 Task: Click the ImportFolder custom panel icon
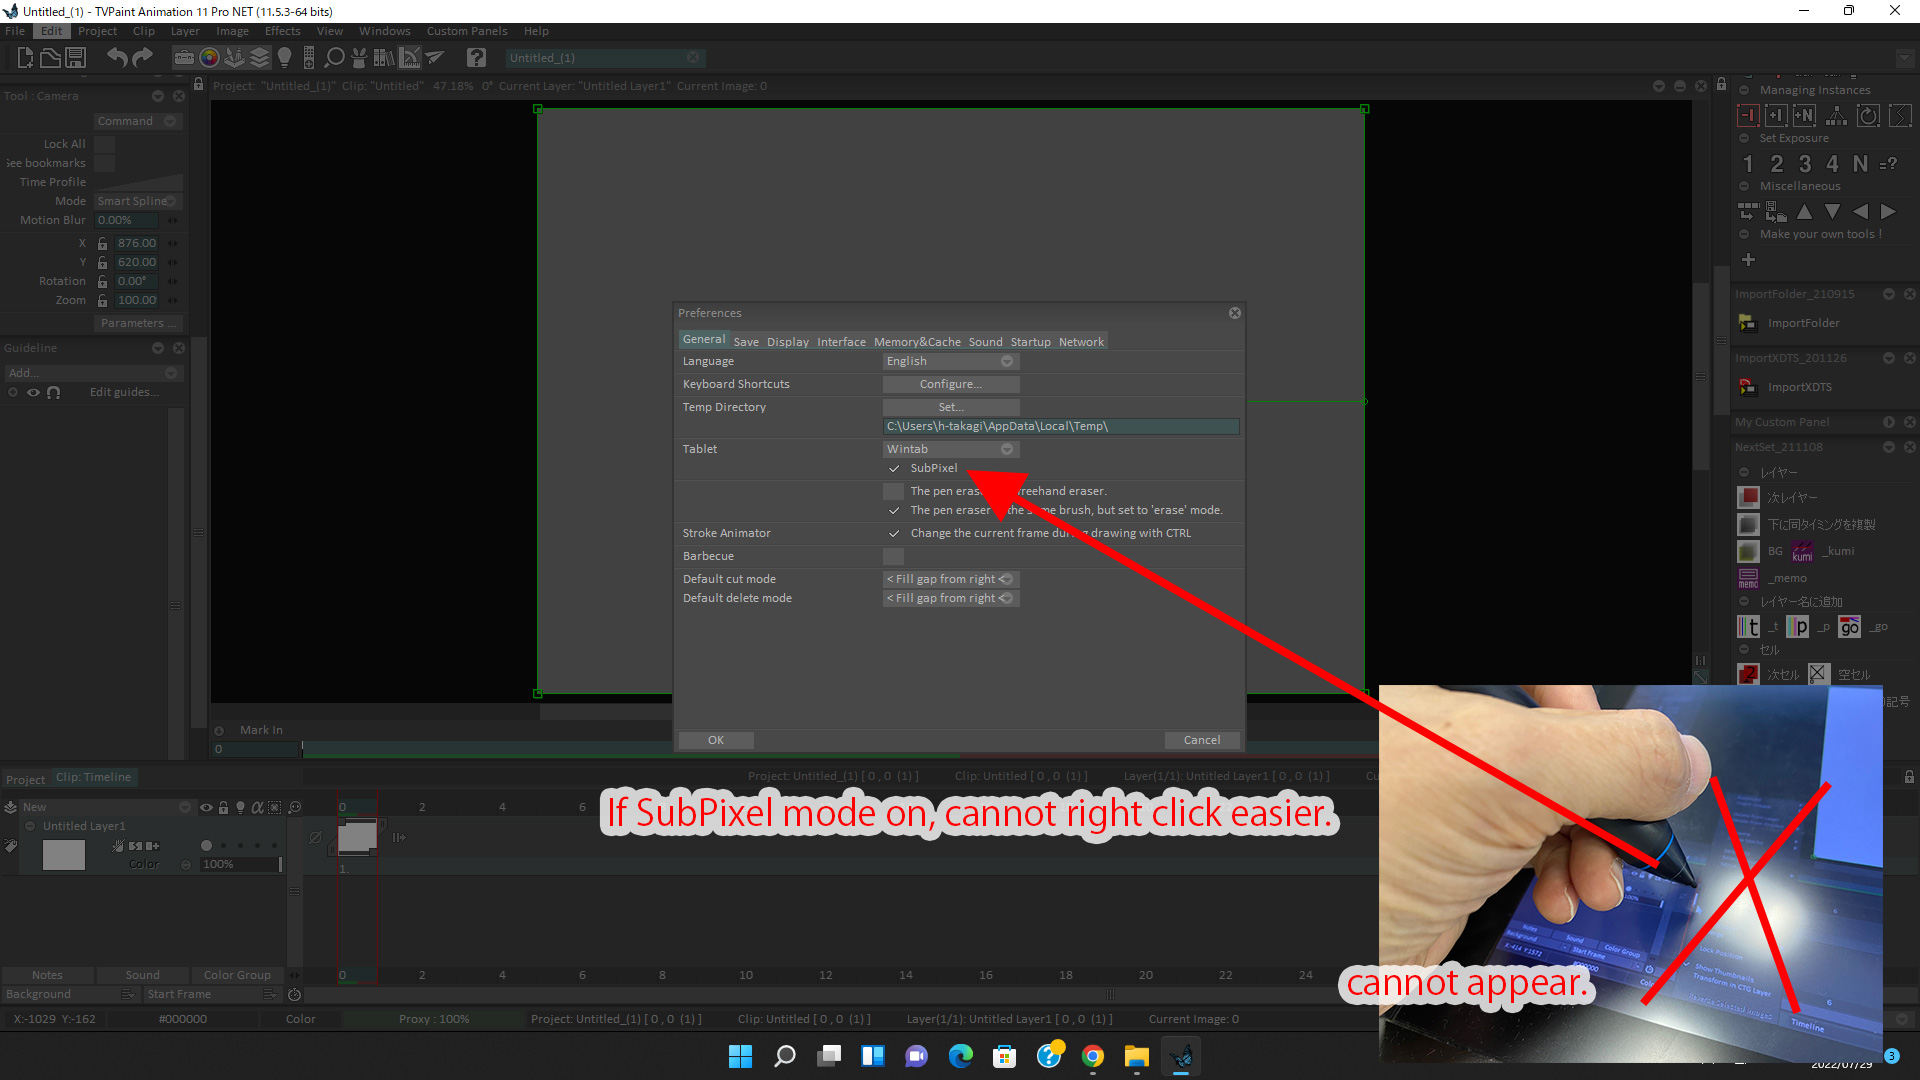point(1748,323)
